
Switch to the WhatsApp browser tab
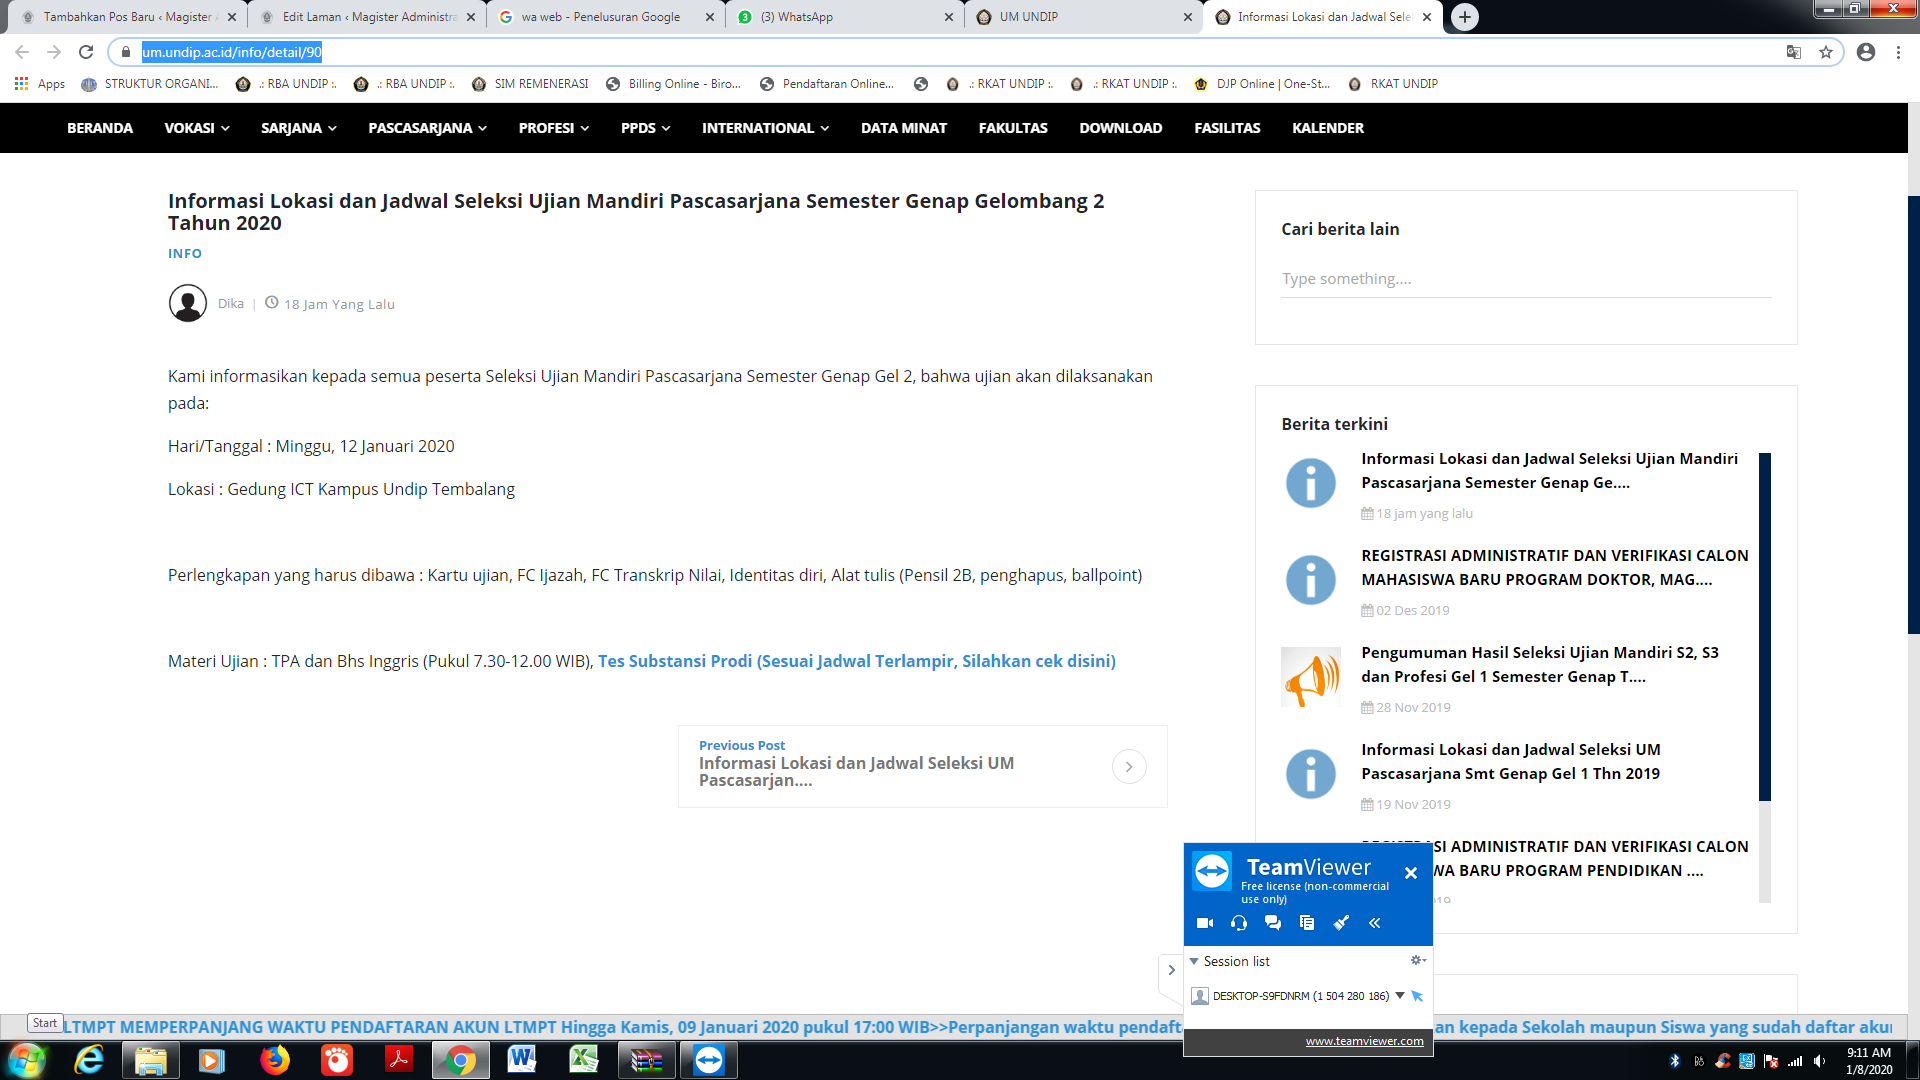coord(796,17)
